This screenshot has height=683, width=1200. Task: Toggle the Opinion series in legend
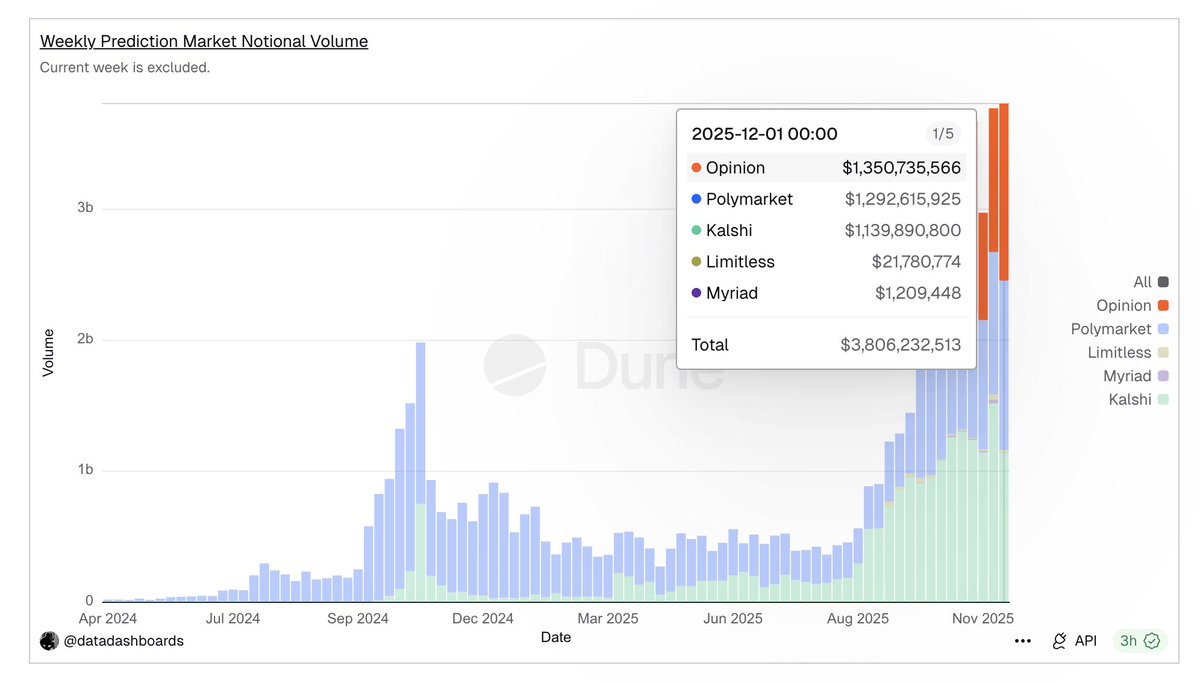(1132, 306)
